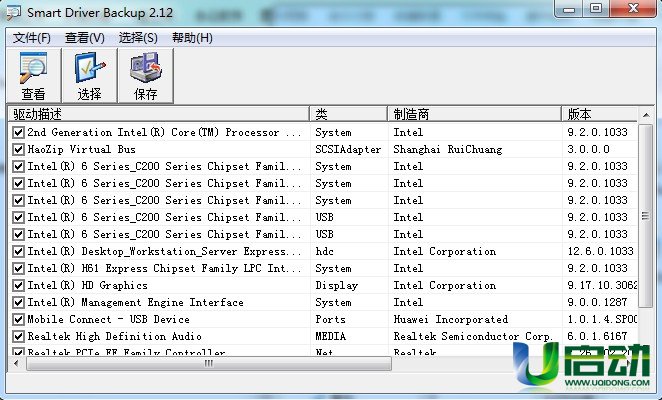Click version '9.0.0.1287' cell
This screenshot has height=400, width=662.
tap(597, 302)
